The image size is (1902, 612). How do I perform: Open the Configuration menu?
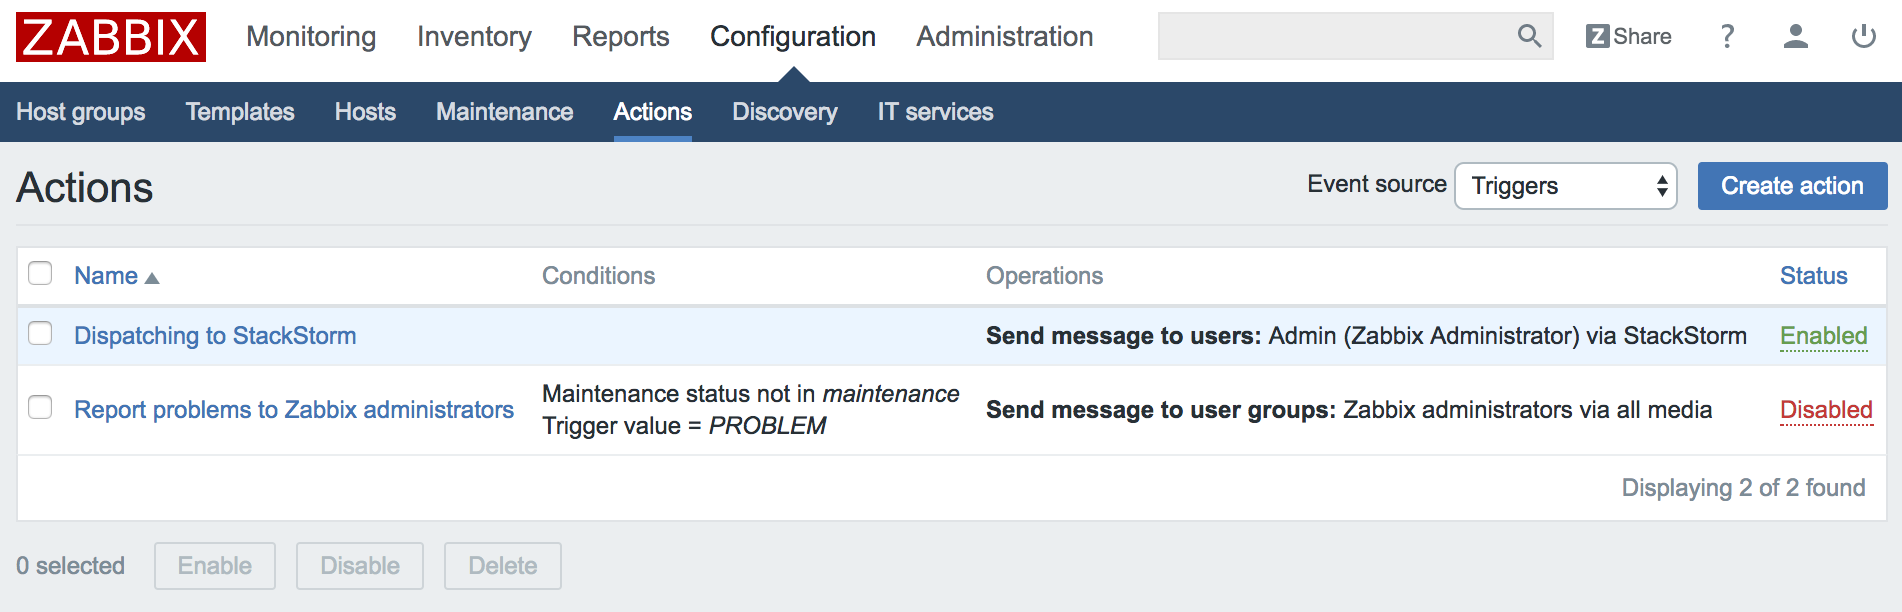[x=793, y=37]
